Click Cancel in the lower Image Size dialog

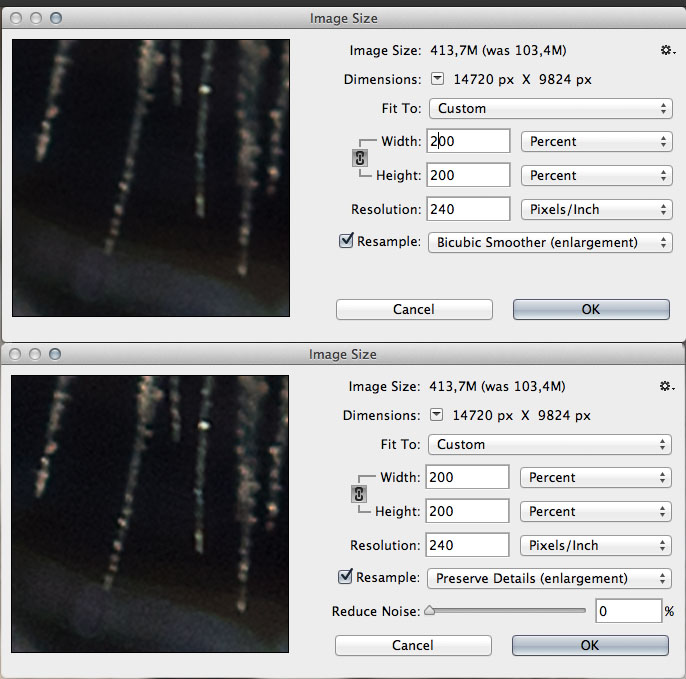[413, 645]
